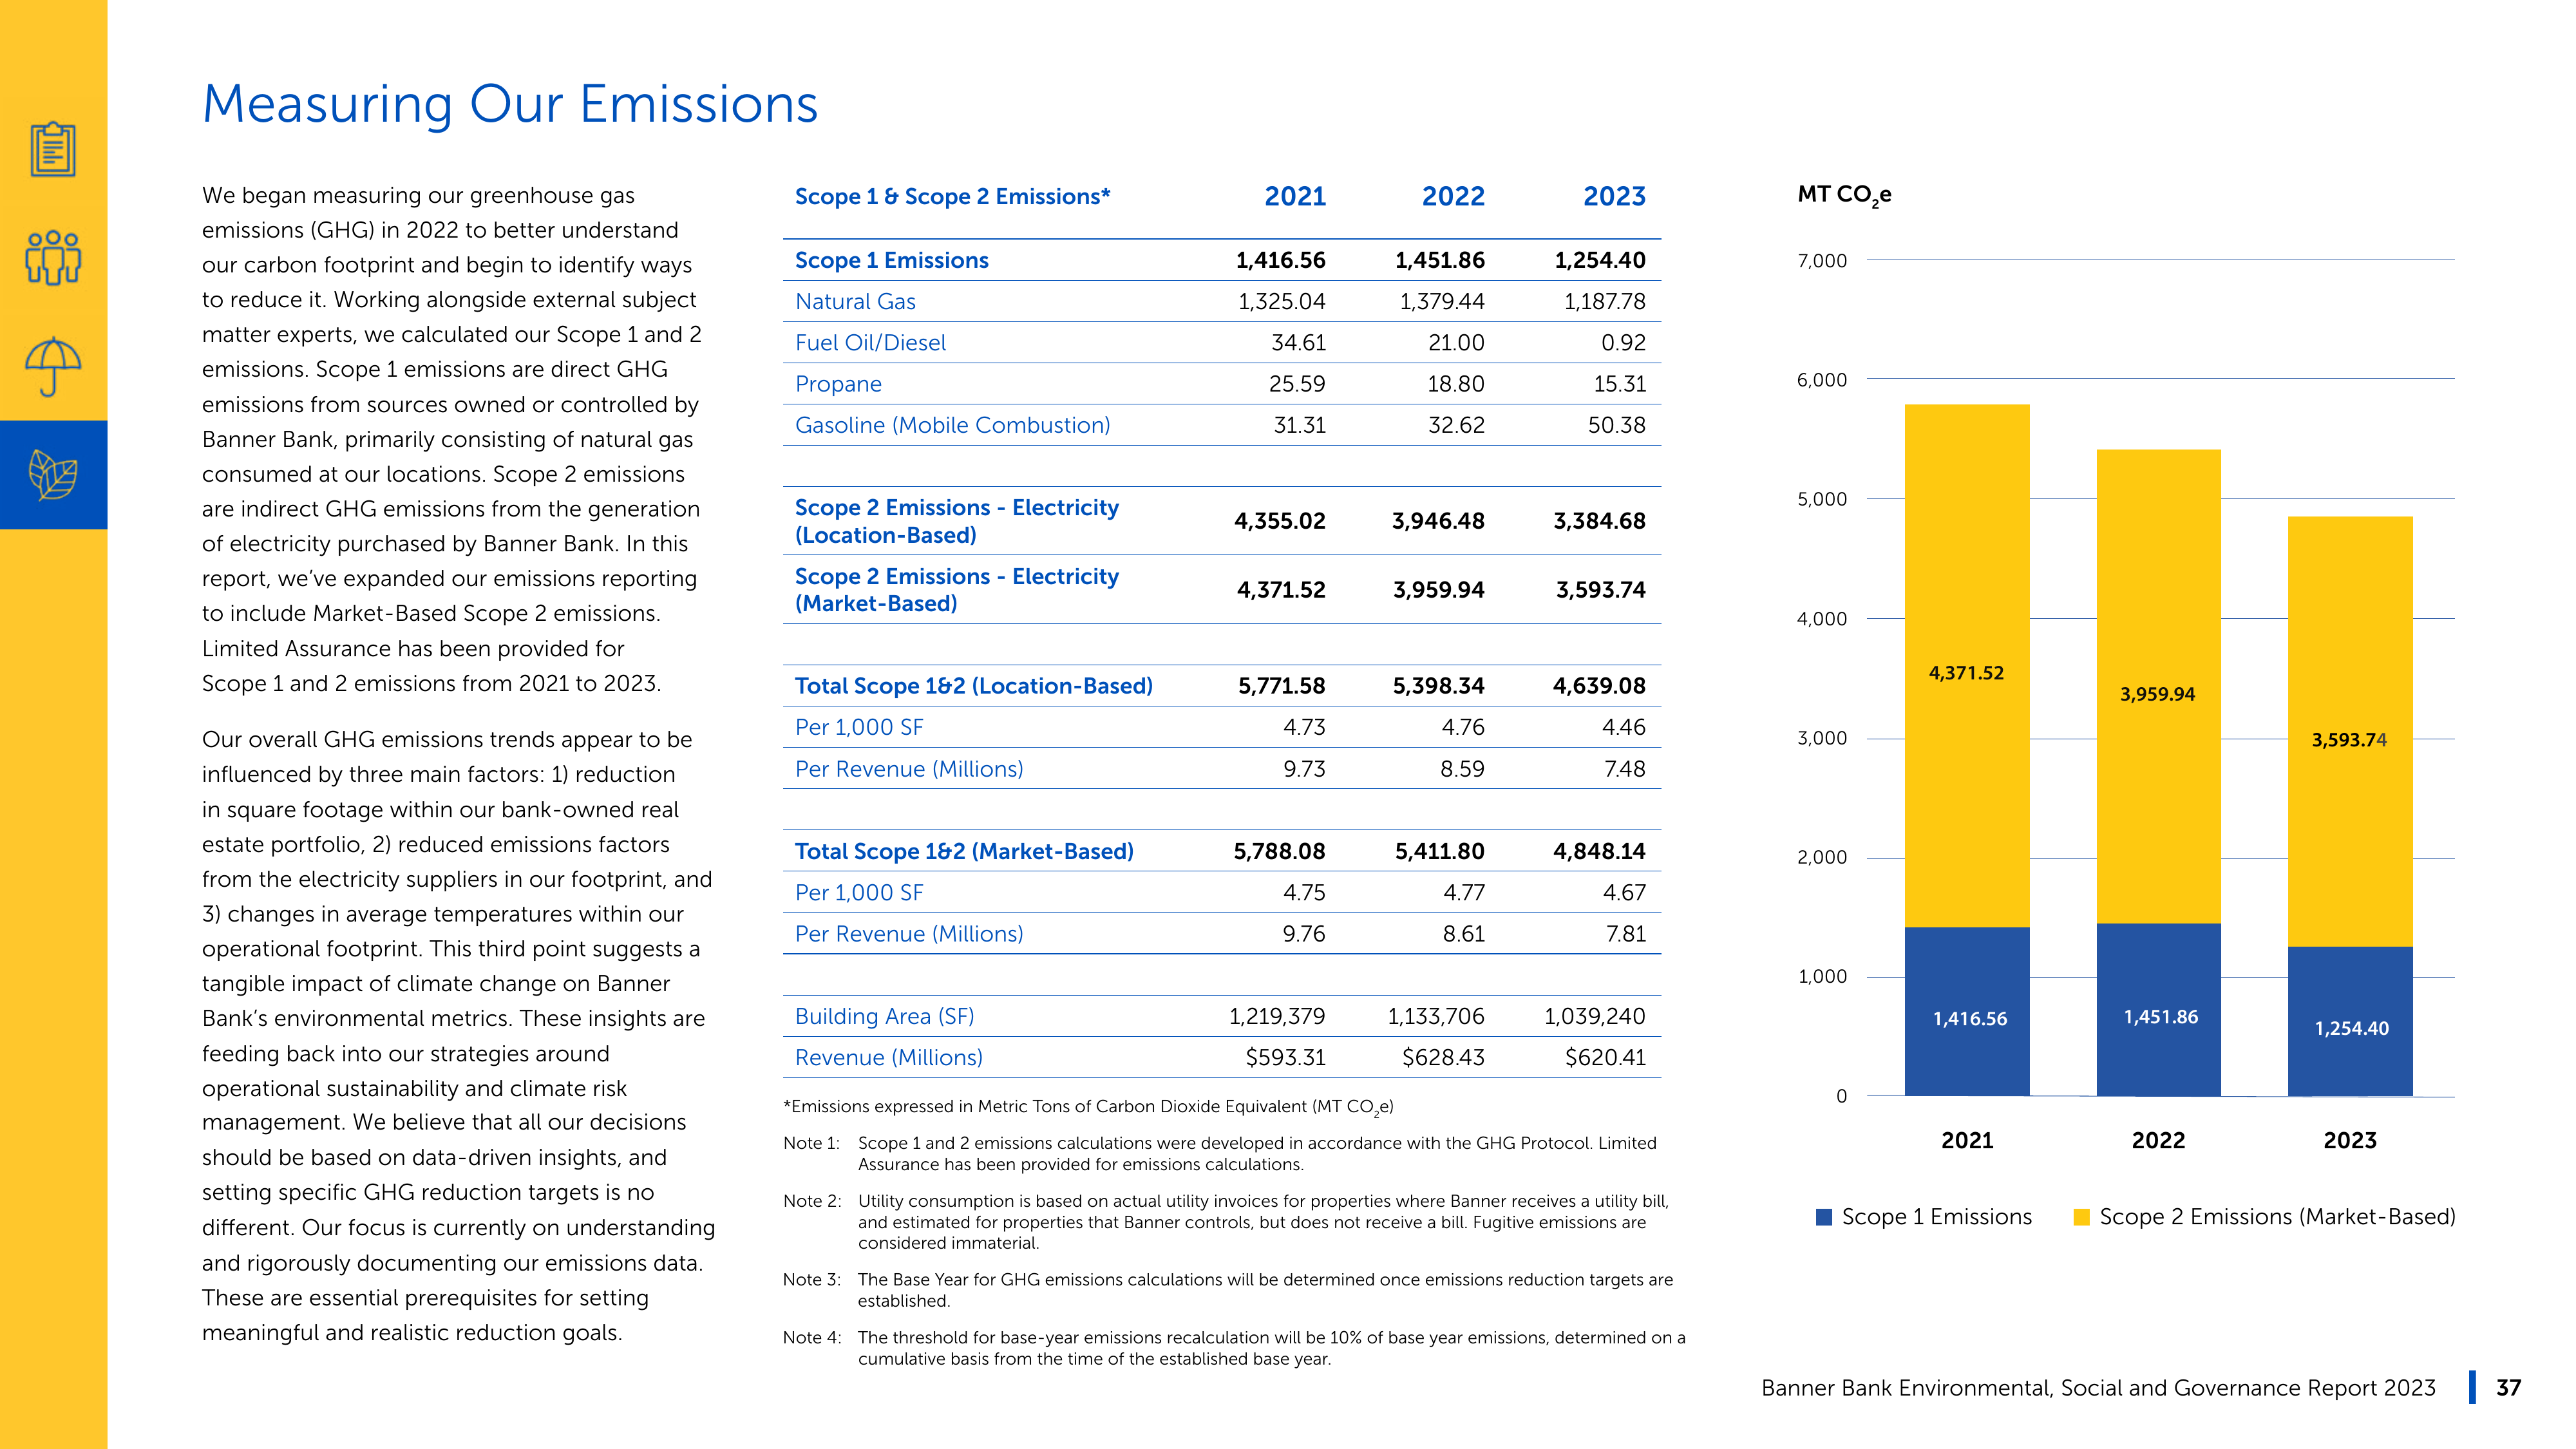Click the Fuel Oil/Diesel row label
2576x1449 pixels.
pyautogui.click(x=870, y=343)
